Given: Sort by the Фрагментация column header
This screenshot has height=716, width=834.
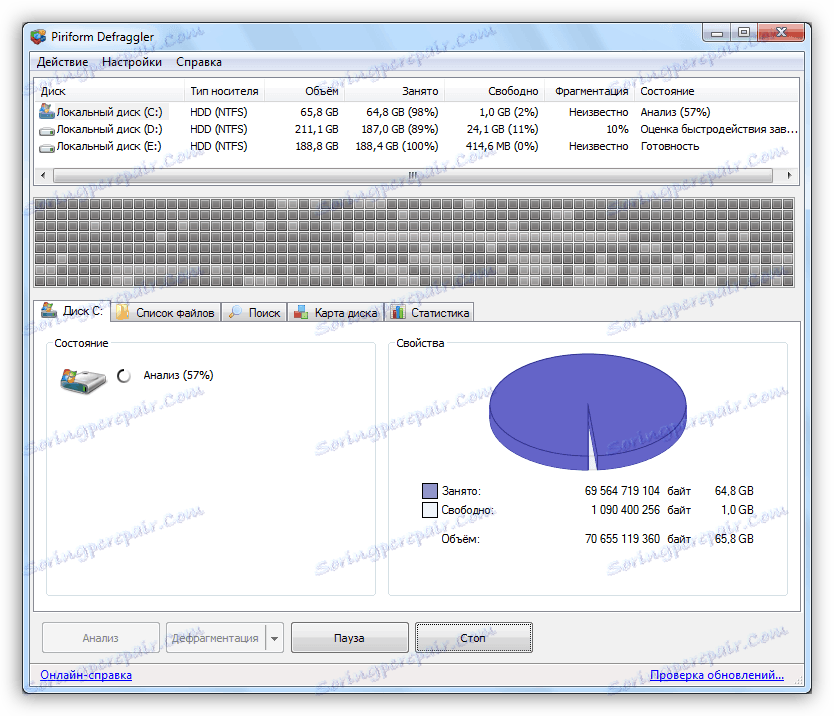Looking at the screenshot, I should [589, 91].
